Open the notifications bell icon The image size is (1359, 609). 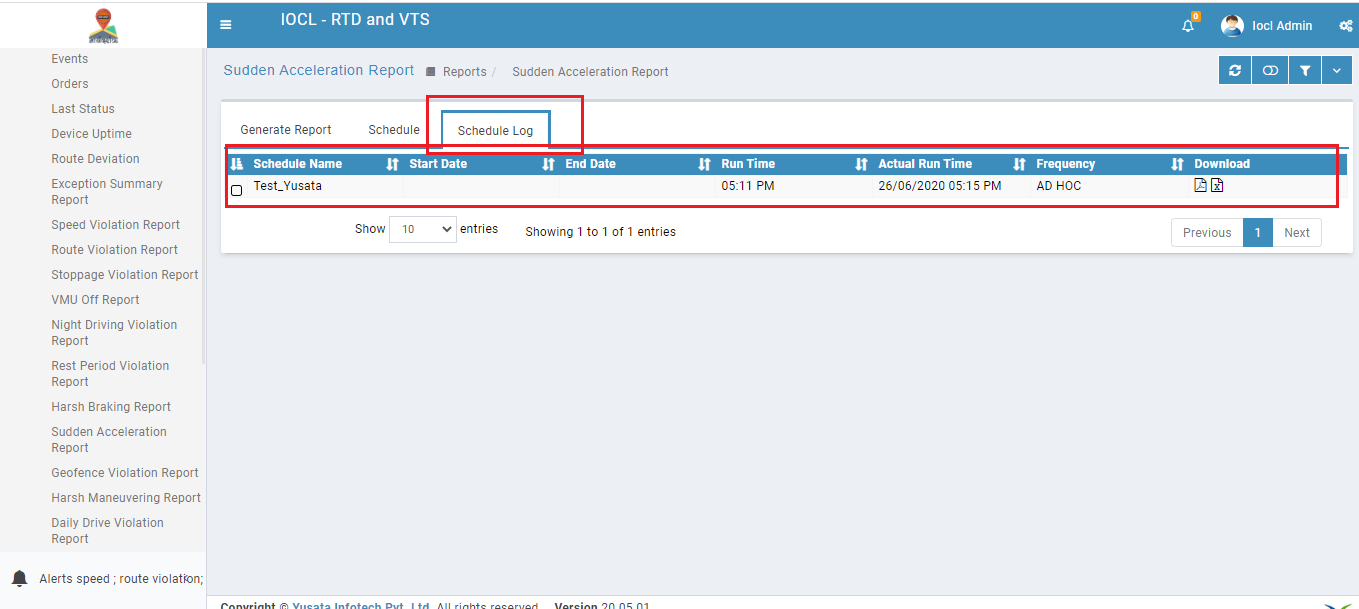point(1188,26)
